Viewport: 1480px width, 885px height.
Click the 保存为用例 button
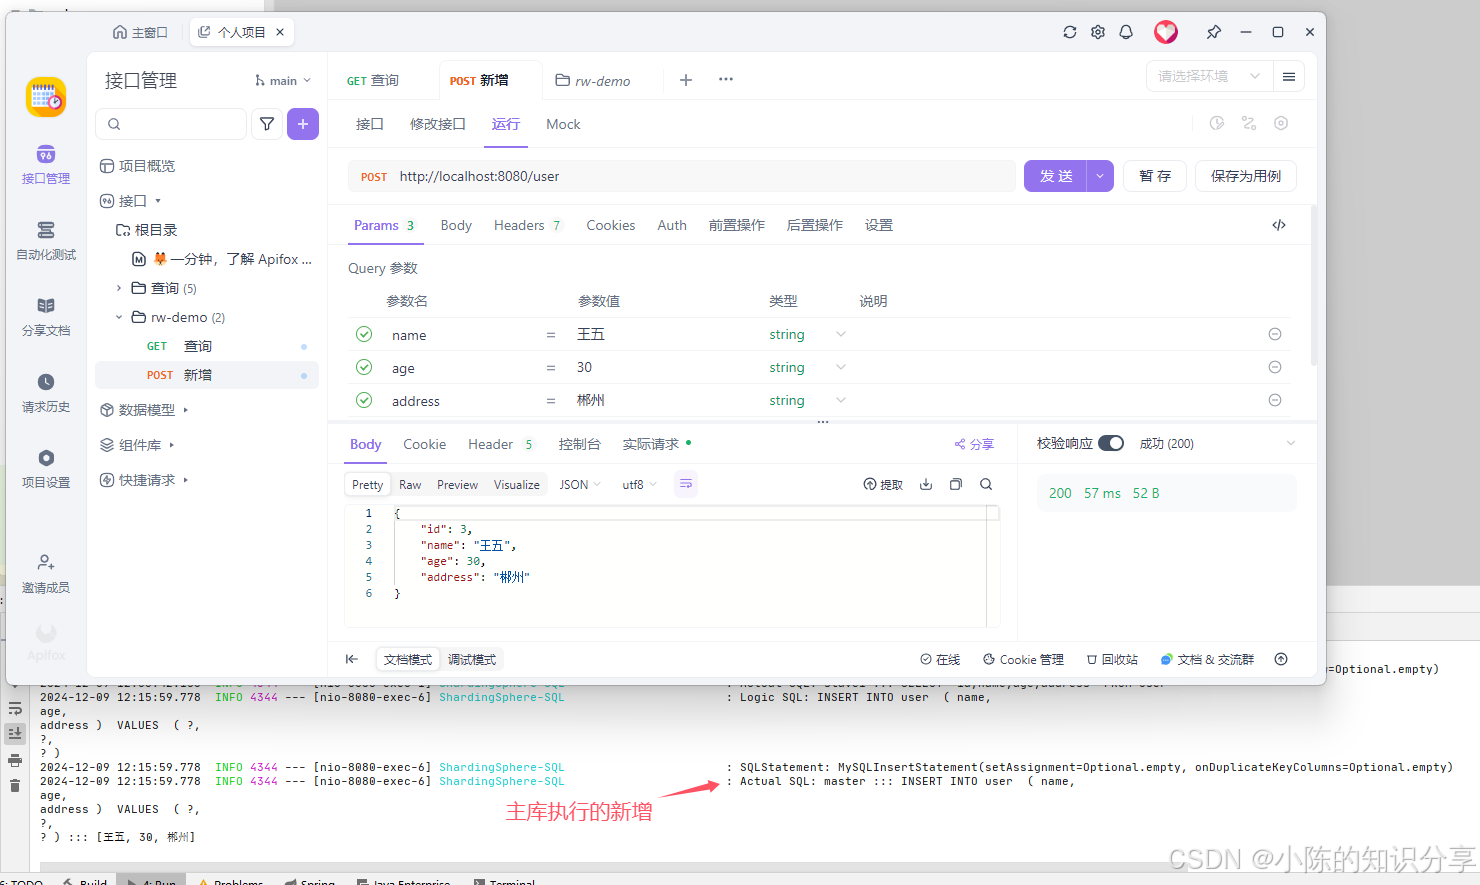[x=1245, y=175]
